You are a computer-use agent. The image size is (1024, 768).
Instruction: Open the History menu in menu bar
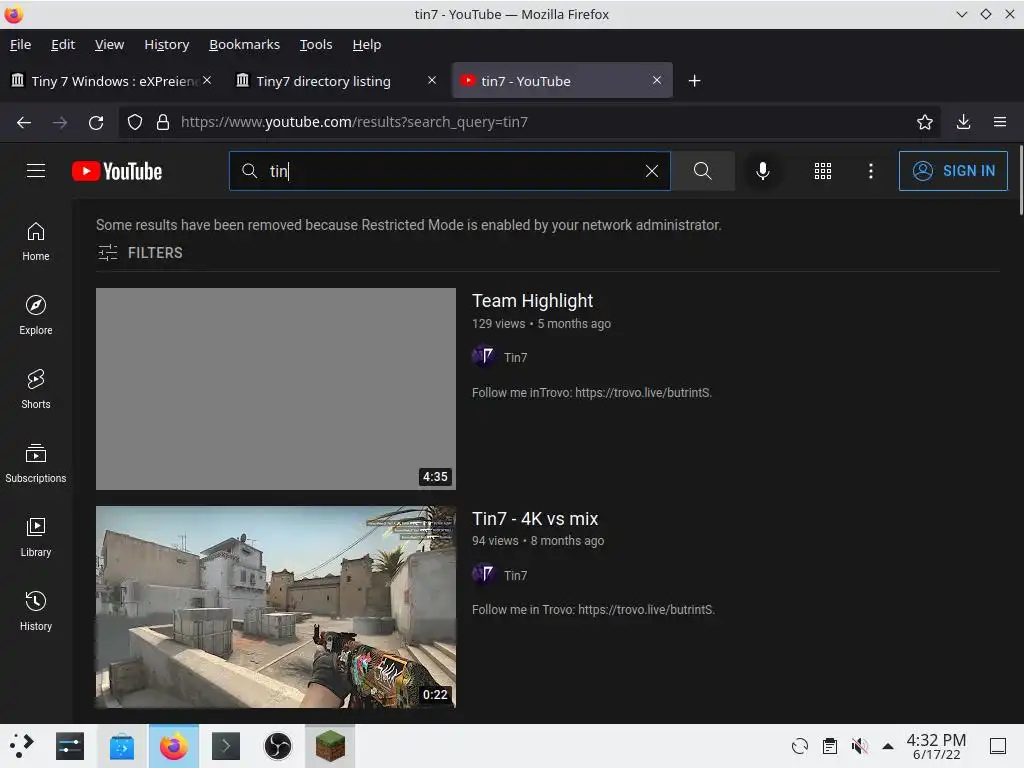167,44
